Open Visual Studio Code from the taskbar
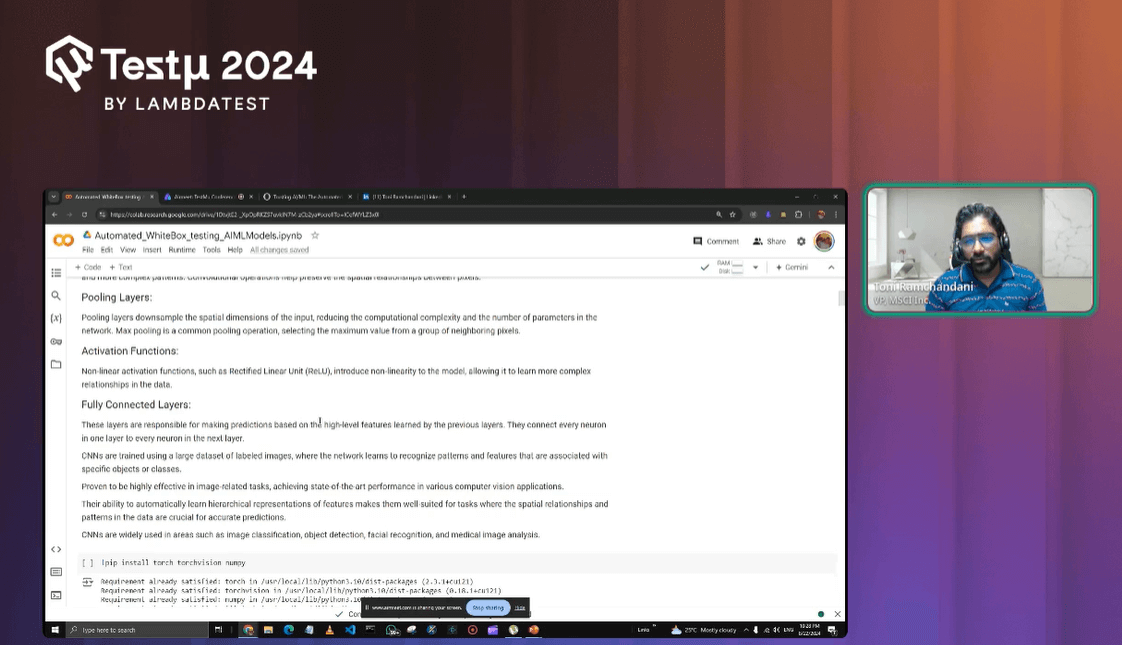 pos(350,630)
